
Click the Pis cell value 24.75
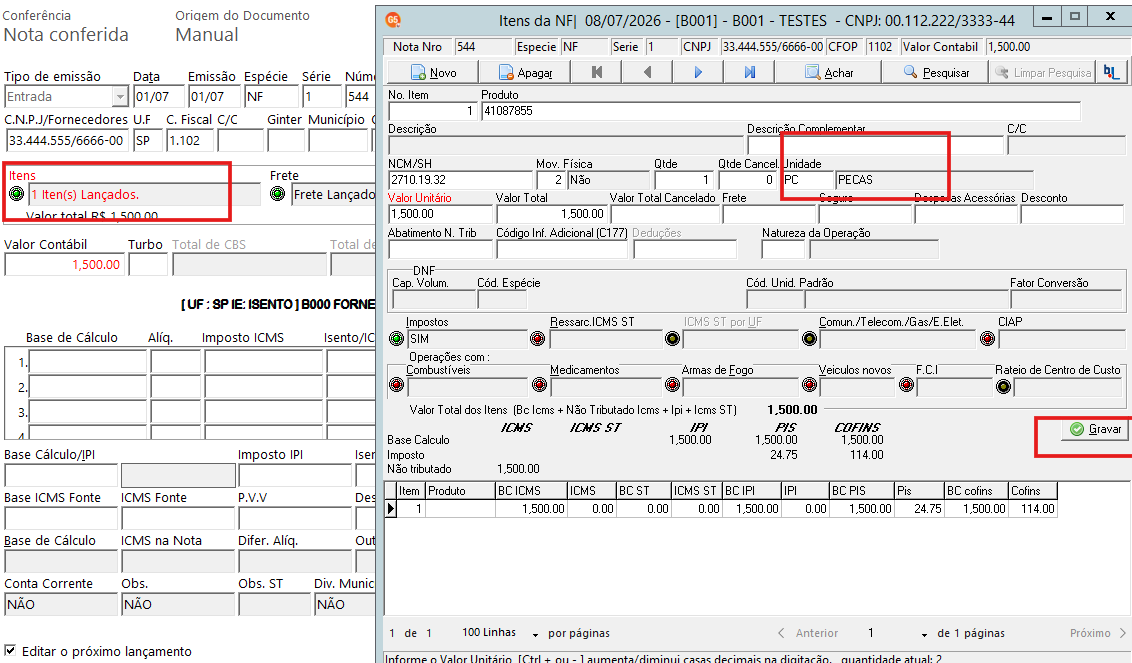pos(919,509)
